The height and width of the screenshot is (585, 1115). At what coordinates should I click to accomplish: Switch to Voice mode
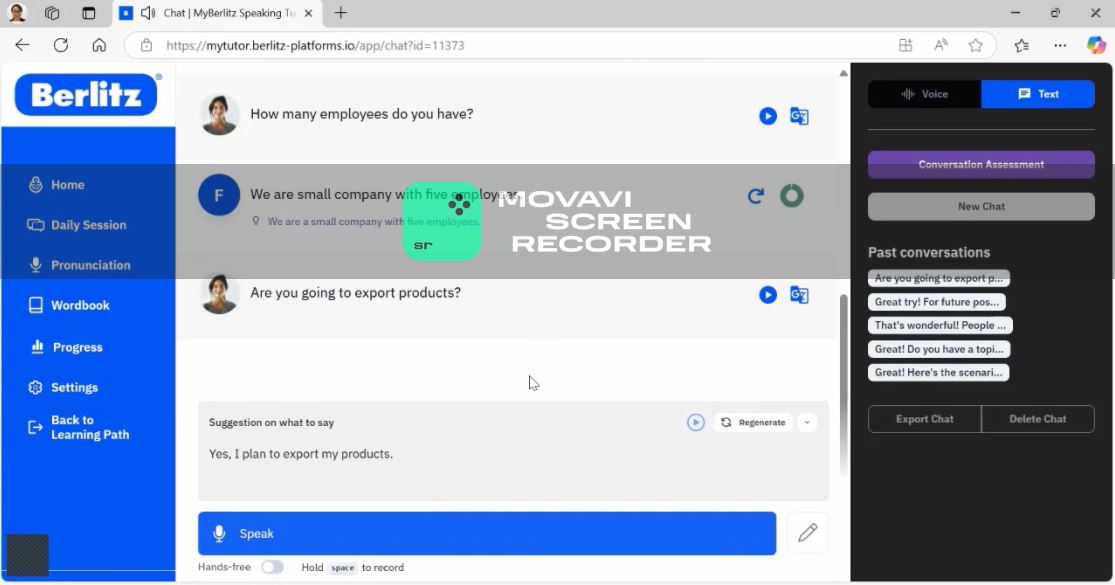click(924, 94)
